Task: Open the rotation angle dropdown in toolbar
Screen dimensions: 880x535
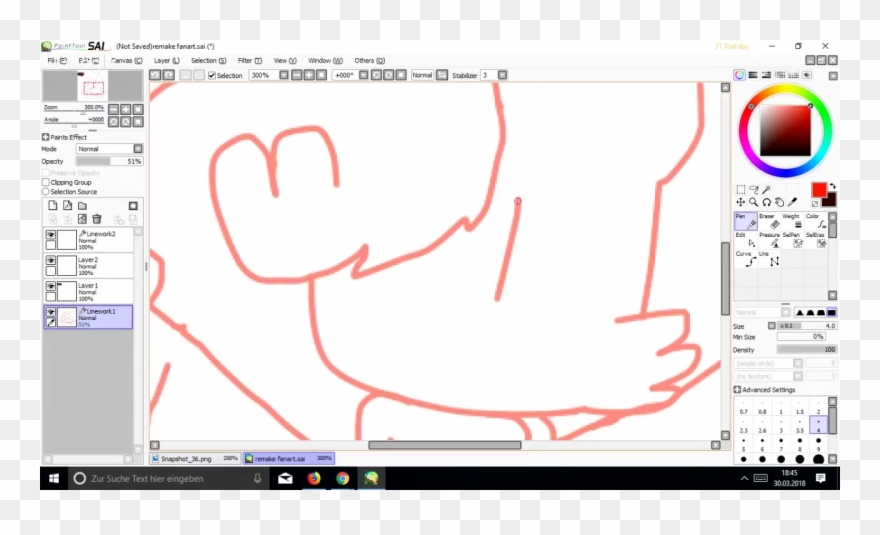Action: [364, 75]
